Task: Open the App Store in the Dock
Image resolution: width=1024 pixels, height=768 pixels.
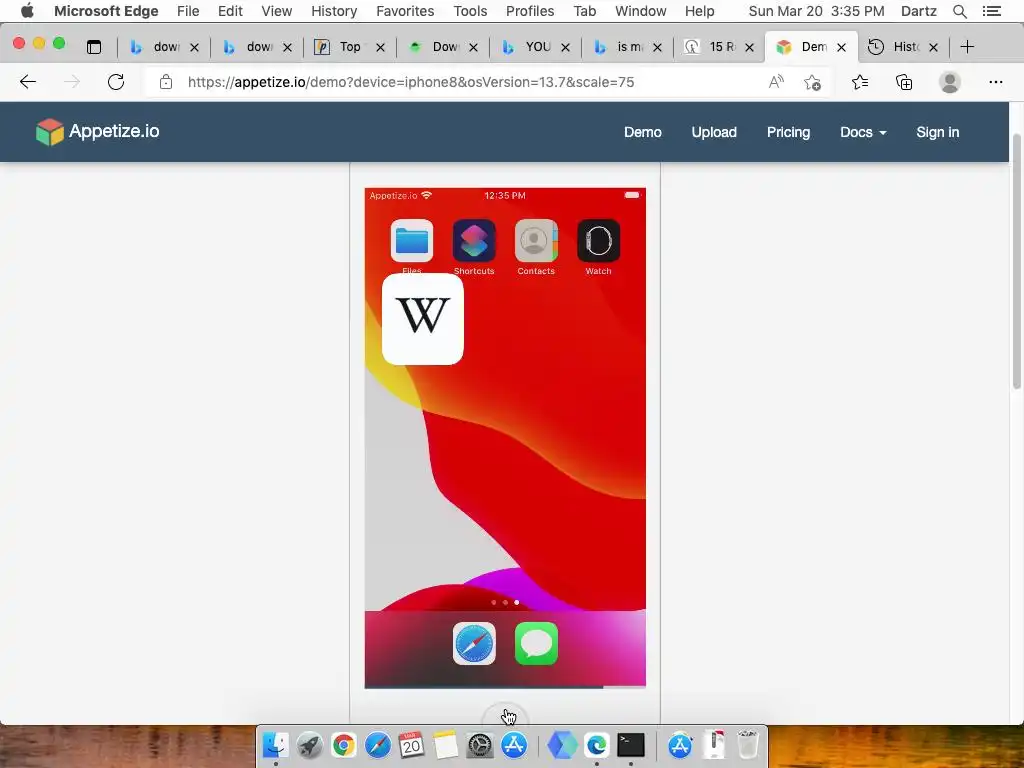Action: [514, 744]
